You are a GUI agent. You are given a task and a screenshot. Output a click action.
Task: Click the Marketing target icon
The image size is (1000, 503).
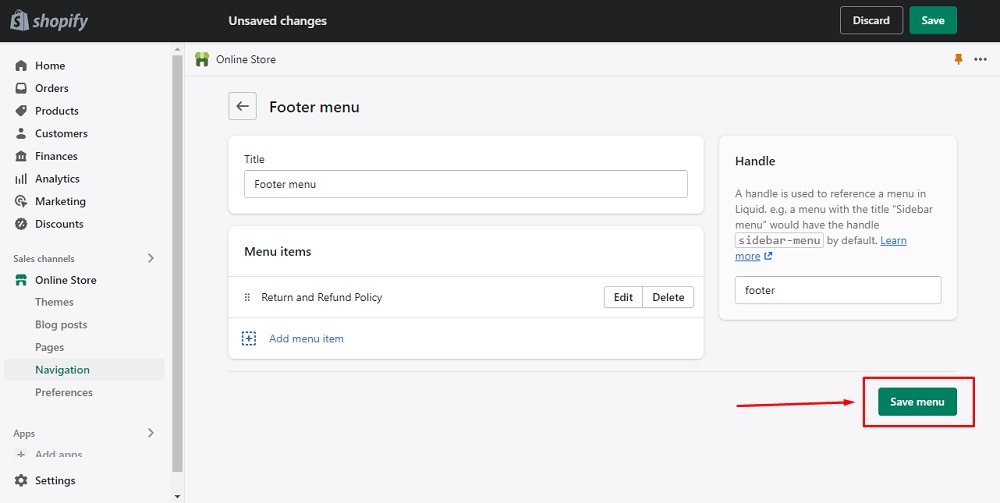pyautogui.click(x=21, y=201)
